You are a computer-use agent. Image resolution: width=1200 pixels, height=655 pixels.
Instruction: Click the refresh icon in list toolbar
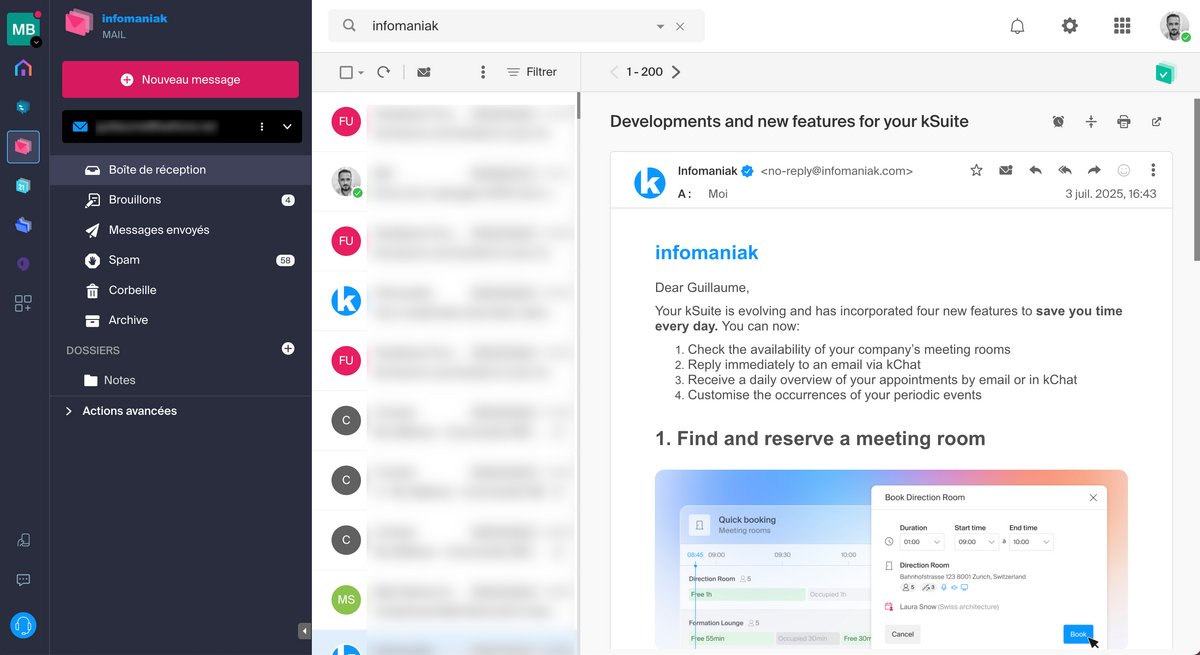point(383,72)
